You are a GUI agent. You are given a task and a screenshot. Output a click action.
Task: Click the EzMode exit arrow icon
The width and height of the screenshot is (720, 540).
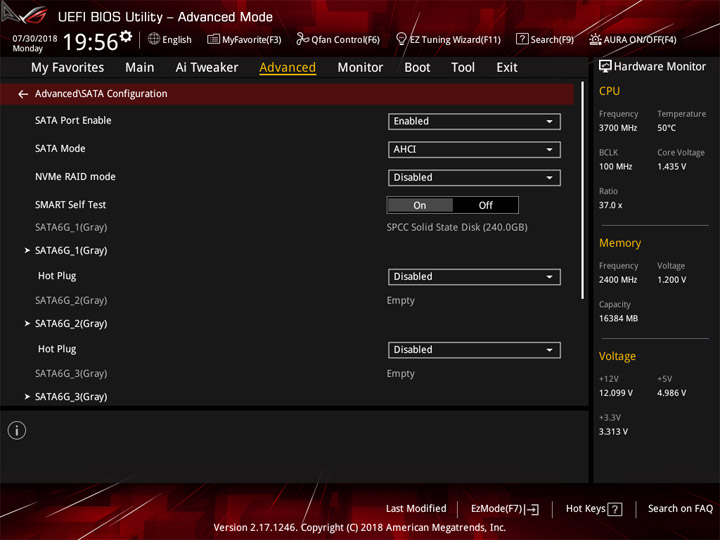point(532,509)
